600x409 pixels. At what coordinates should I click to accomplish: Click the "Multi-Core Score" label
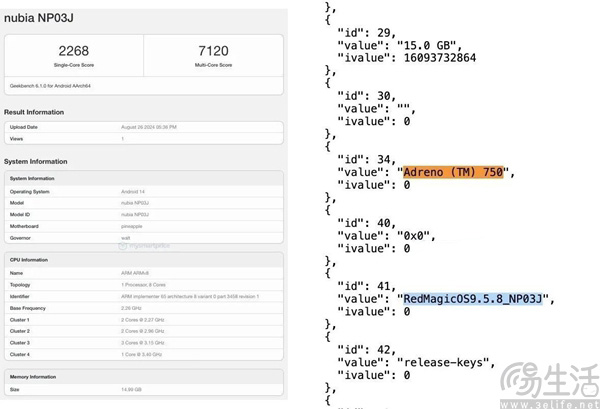tap(214, 65)
